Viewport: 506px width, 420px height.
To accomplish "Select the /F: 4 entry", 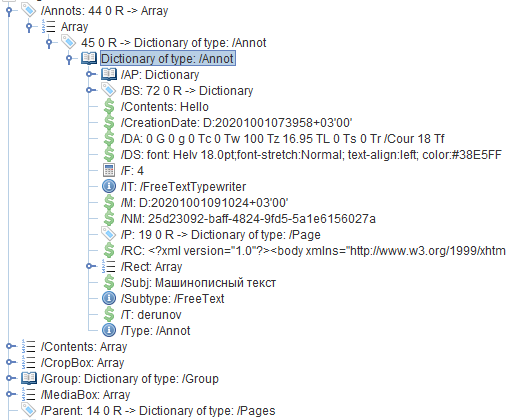I will pos(132,171).
